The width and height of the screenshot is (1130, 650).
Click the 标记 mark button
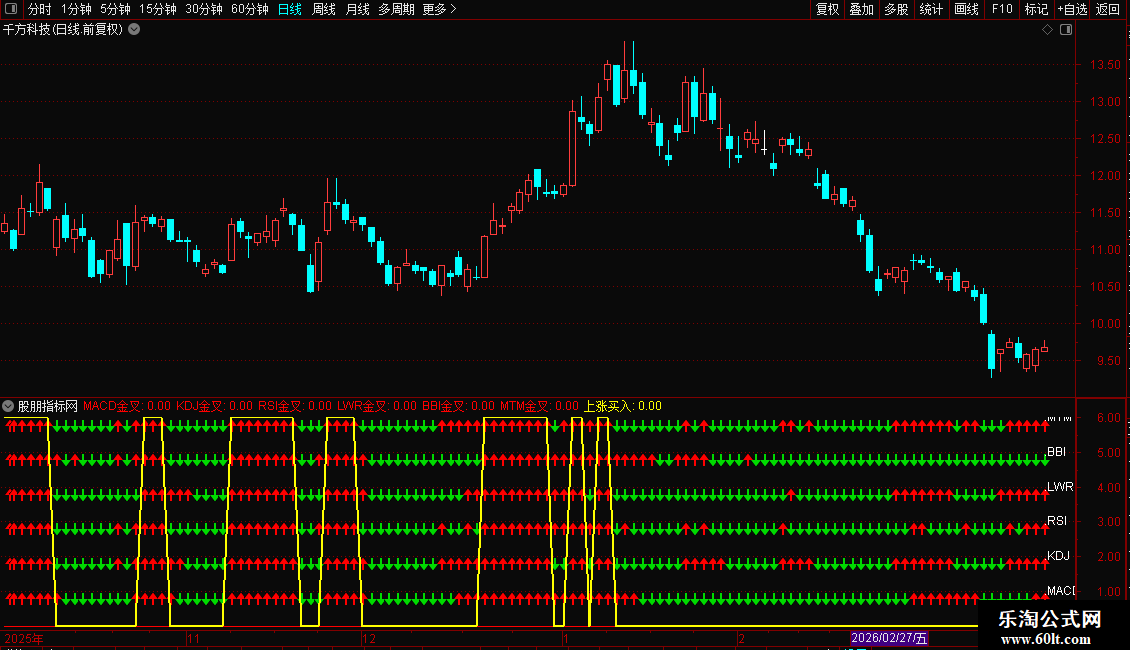(x=1036, y=9)
